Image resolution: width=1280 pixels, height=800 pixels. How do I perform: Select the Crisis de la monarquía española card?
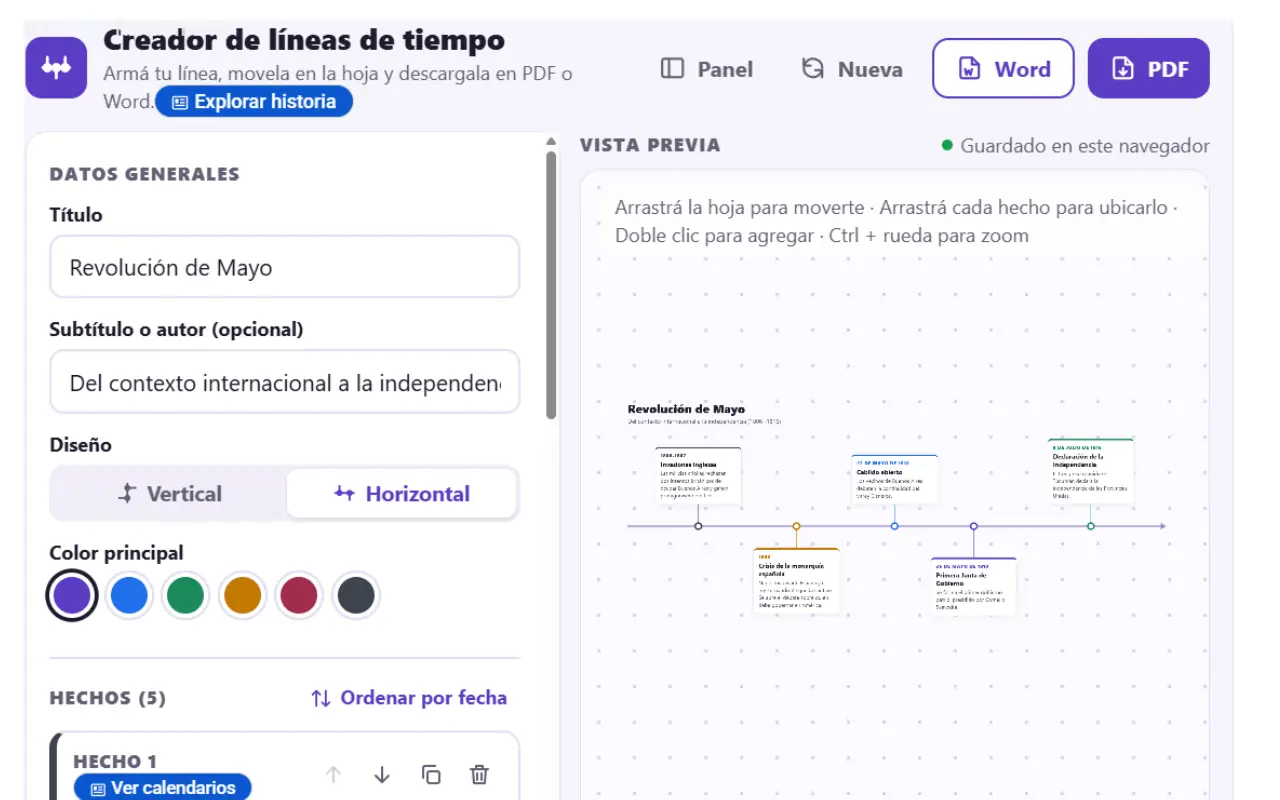point(796,580)
